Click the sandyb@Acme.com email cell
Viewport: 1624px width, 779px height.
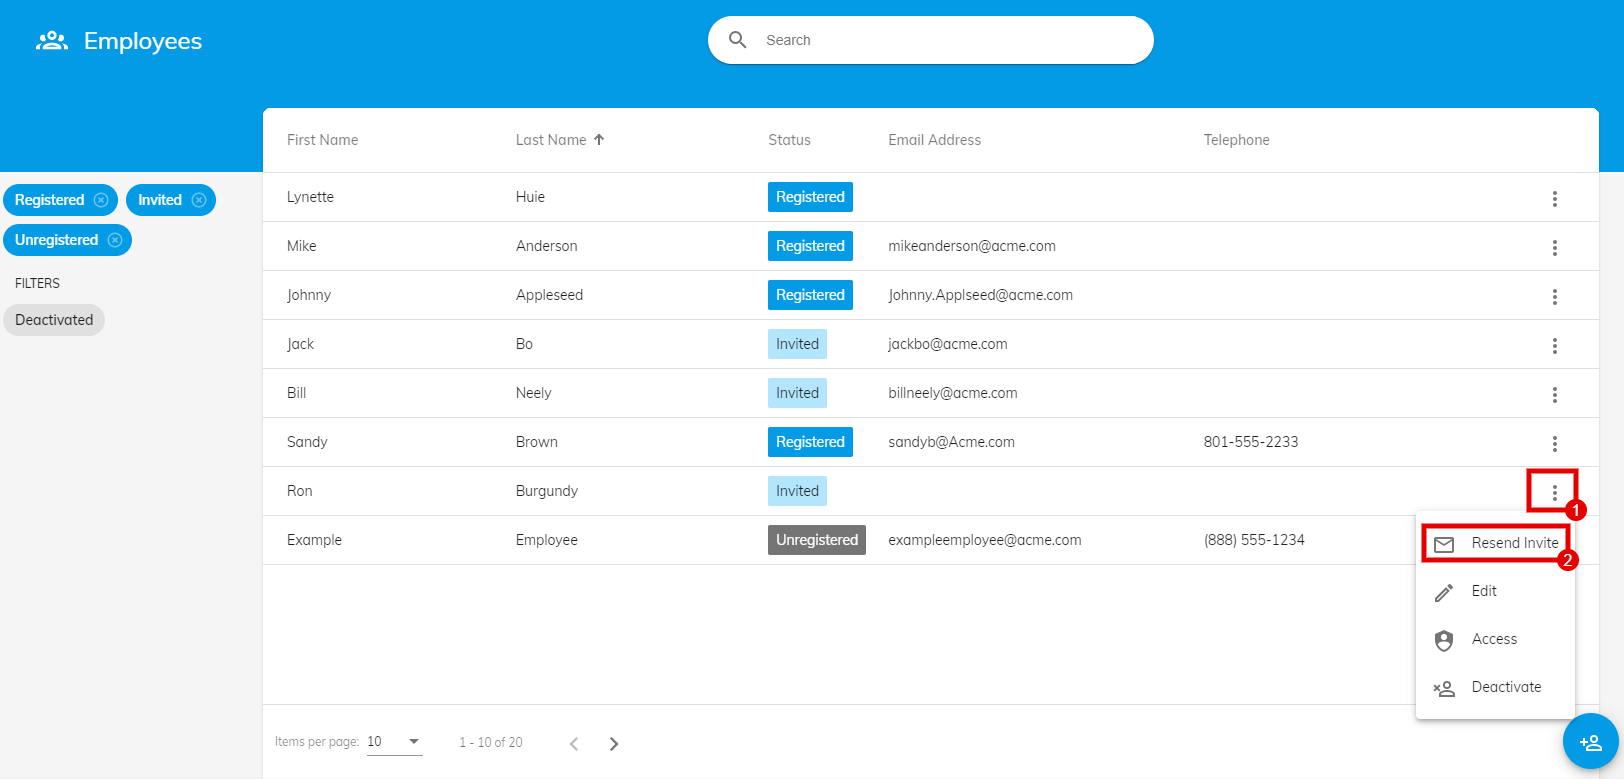click(951, 442)
